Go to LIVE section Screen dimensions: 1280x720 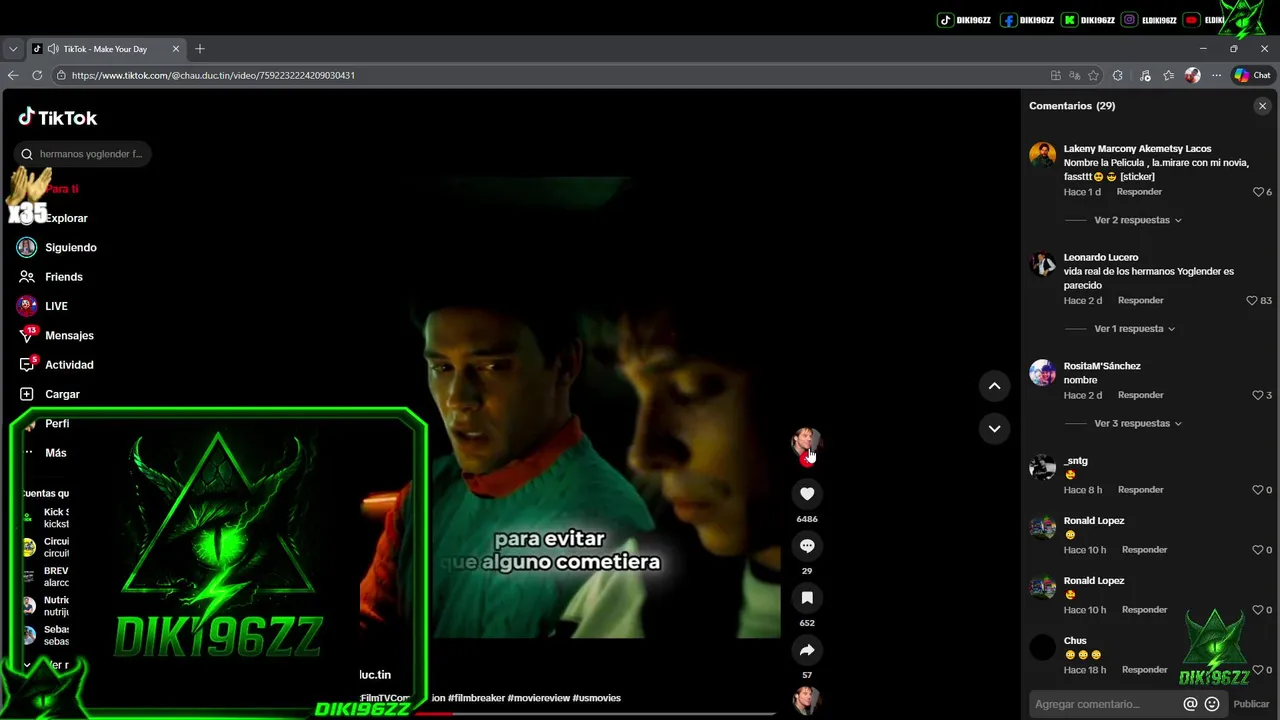pos(42,306)
